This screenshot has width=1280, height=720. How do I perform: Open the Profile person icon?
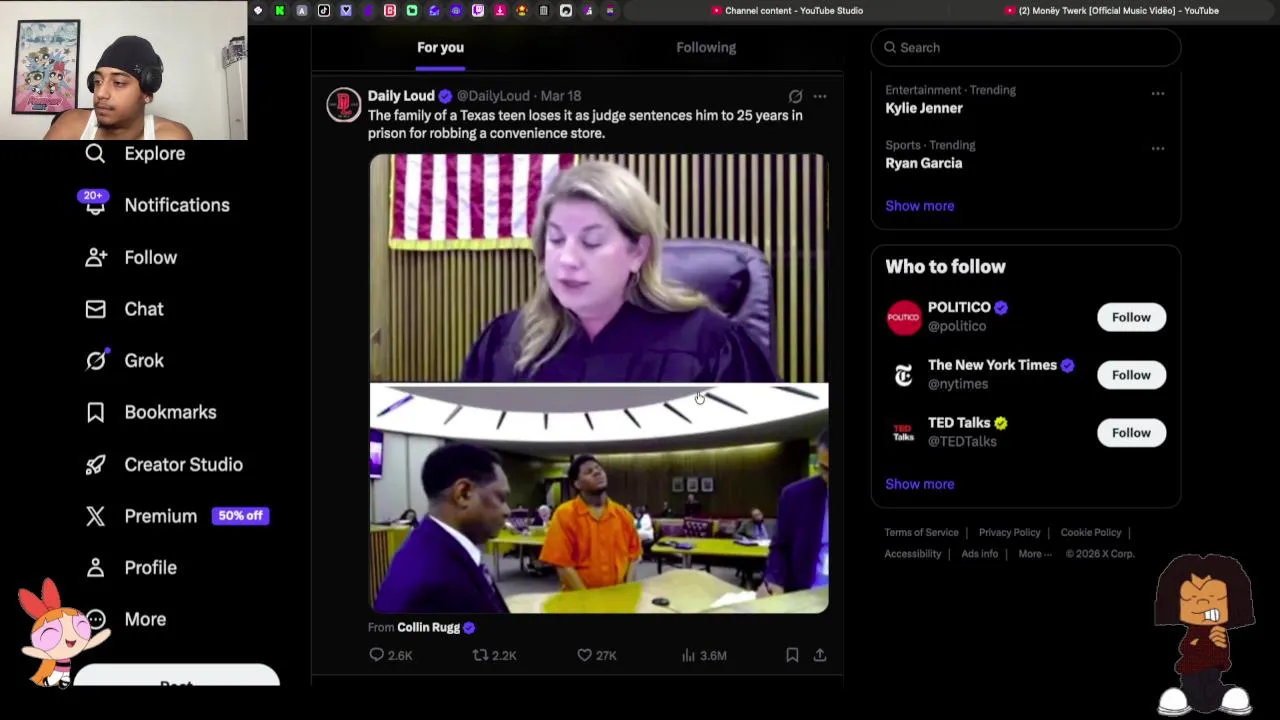[95, 567]
